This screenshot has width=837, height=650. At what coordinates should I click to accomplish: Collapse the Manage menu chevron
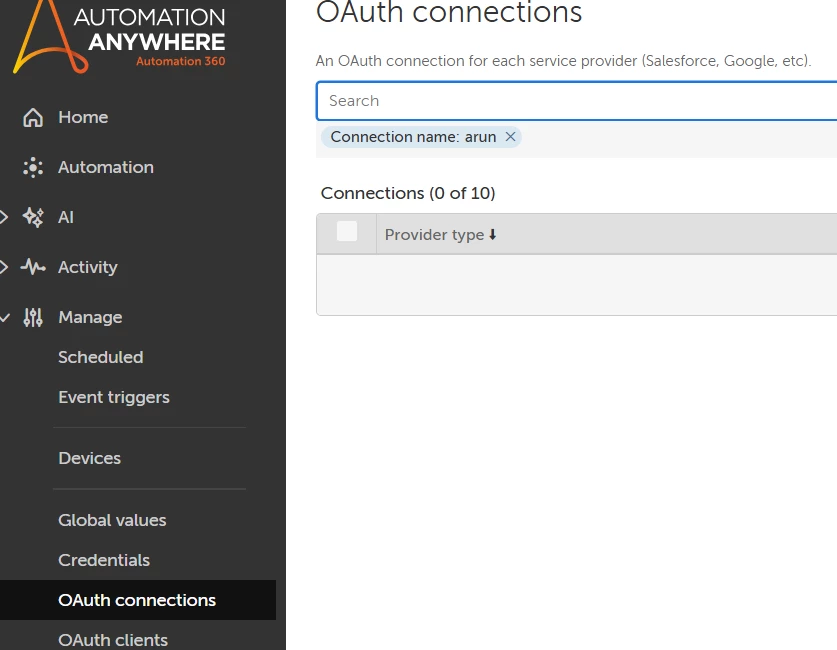[x=5, y=318]
